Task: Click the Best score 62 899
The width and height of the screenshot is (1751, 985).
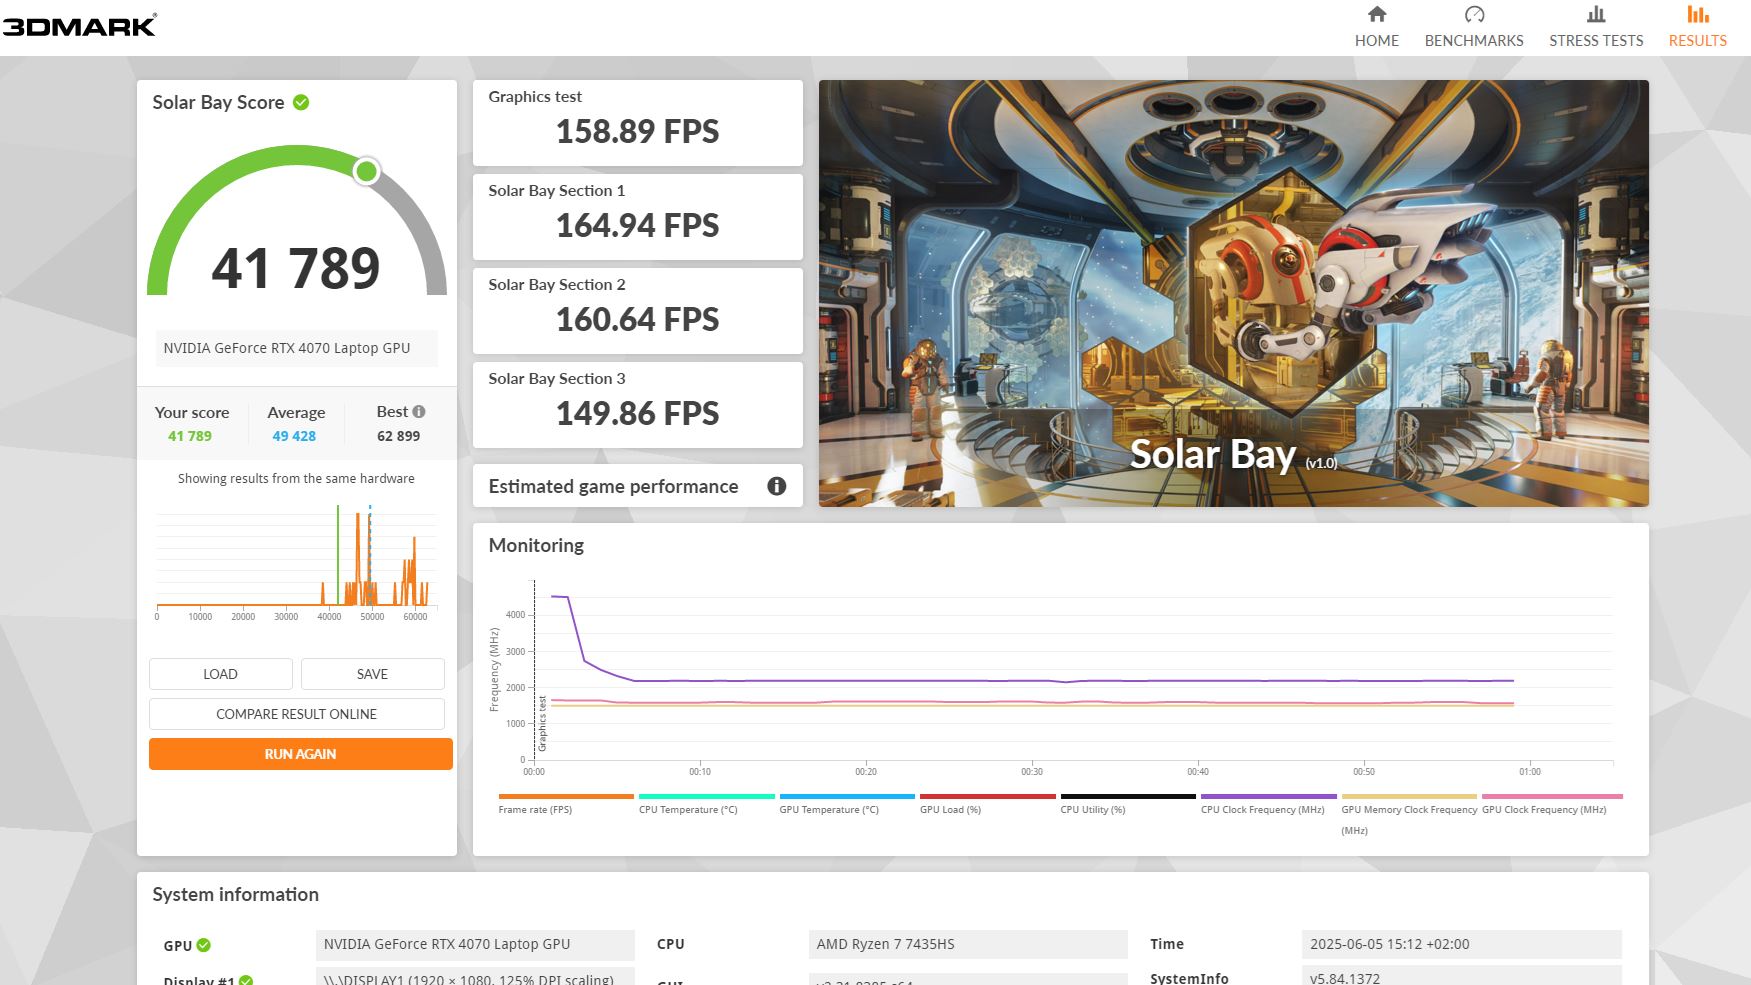Action: coord(398,436)
